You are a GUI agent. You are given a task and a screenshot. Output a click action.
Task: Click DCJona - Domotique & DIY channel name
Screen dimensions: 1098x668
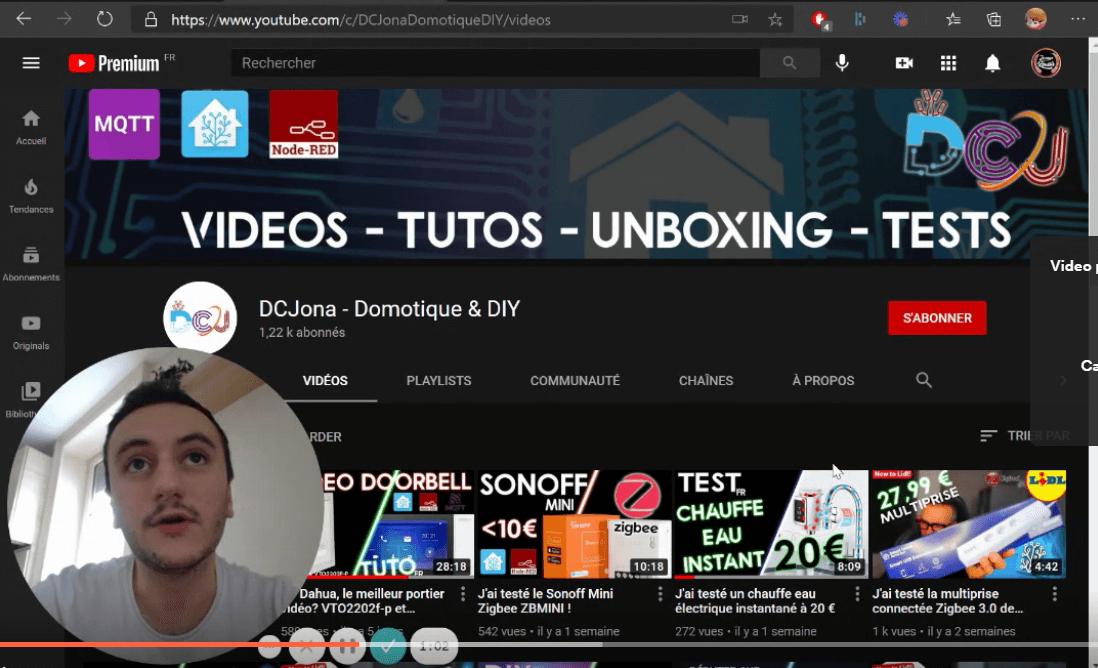tap(389, 309)
